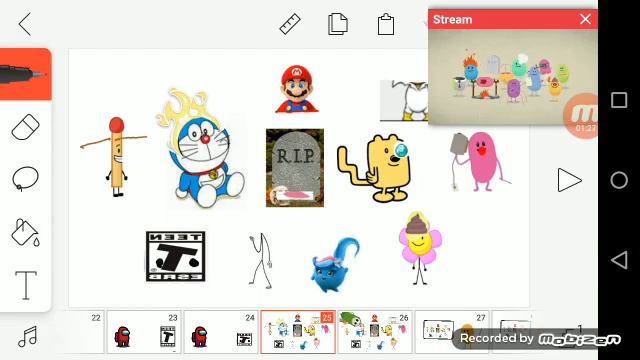Select the eraser tool
This screenshot has width=640, height=360.
[25, 127]
